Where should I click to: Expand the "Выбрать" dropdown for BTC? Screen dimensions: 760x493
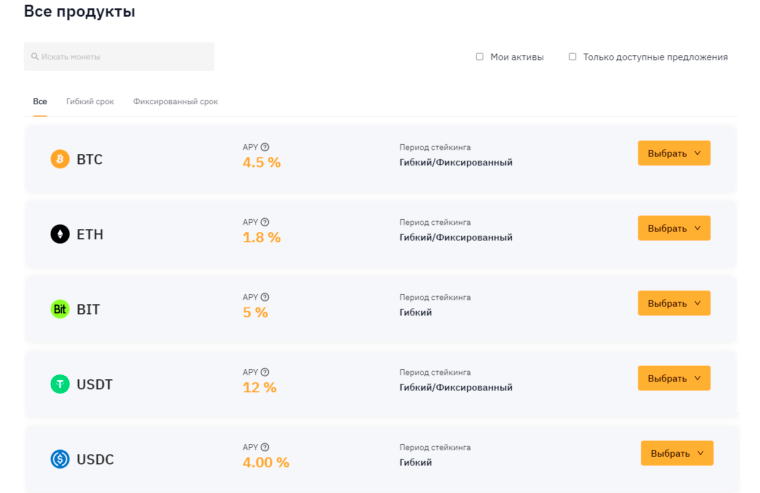(x=674, y=153)
